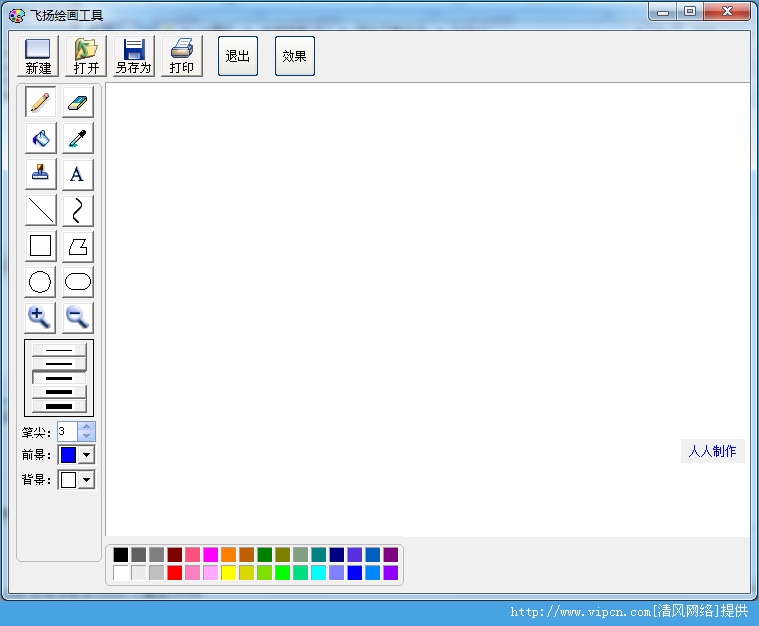The image size is (759, 626).
Task: Select the Eraser tool
Action: pos(77,102)
